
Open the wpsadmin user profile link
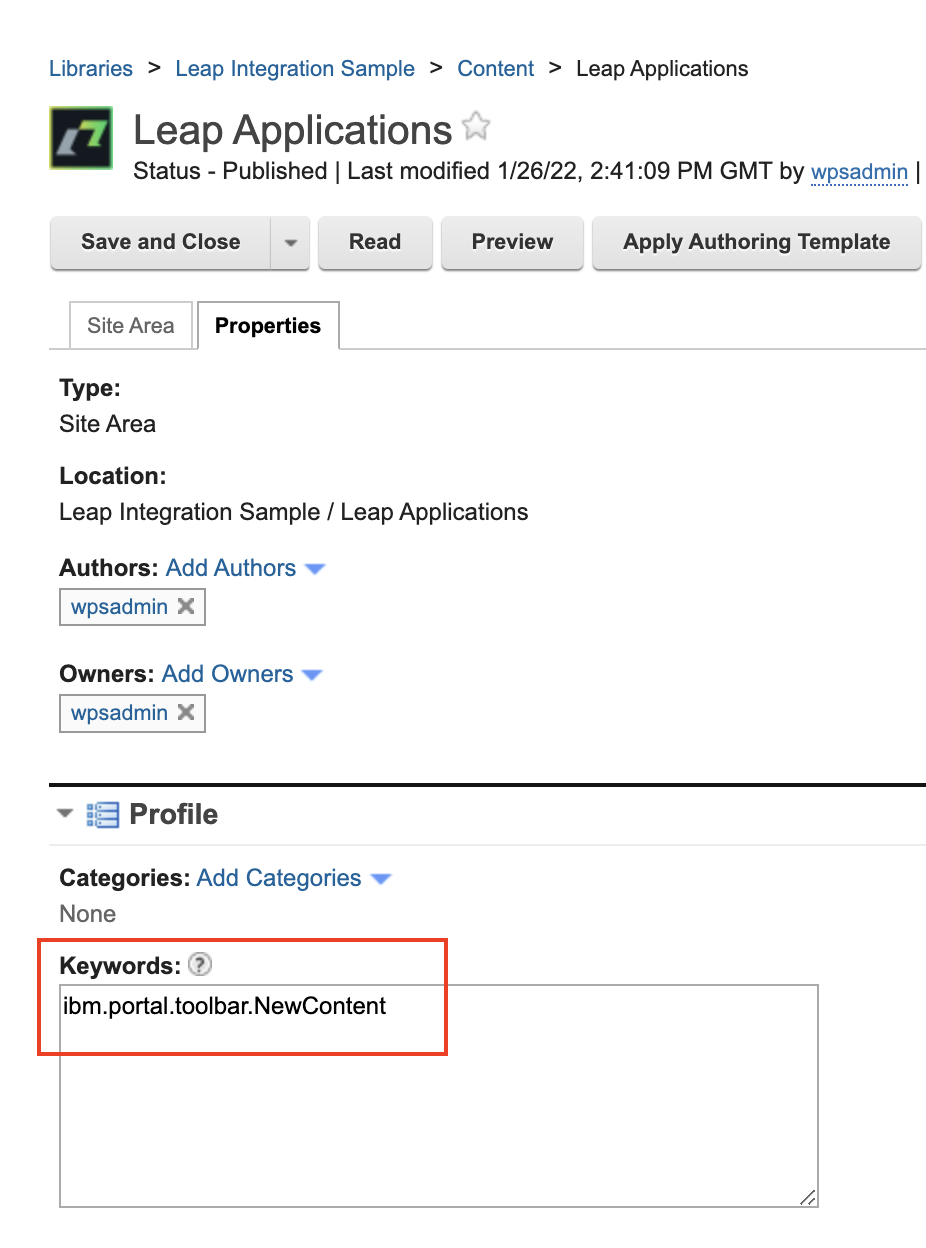[x=859, y=171]
